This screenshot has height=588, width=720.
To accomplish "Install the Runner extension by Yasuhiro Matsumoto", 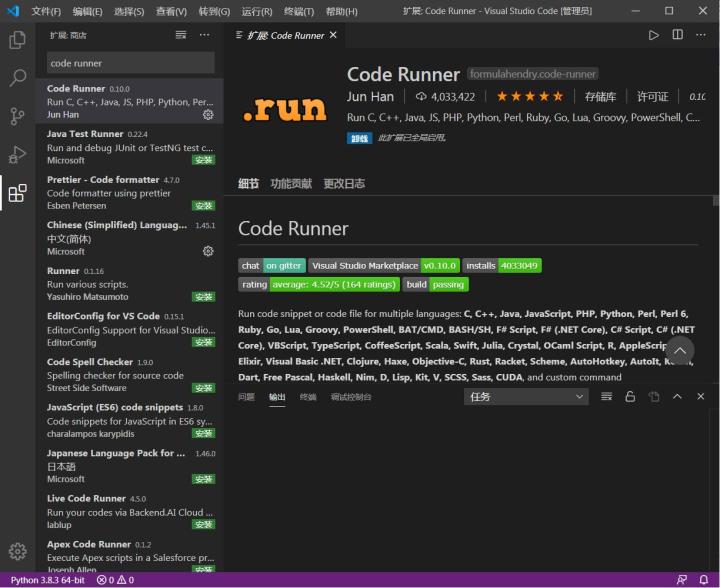I will 203,297.
